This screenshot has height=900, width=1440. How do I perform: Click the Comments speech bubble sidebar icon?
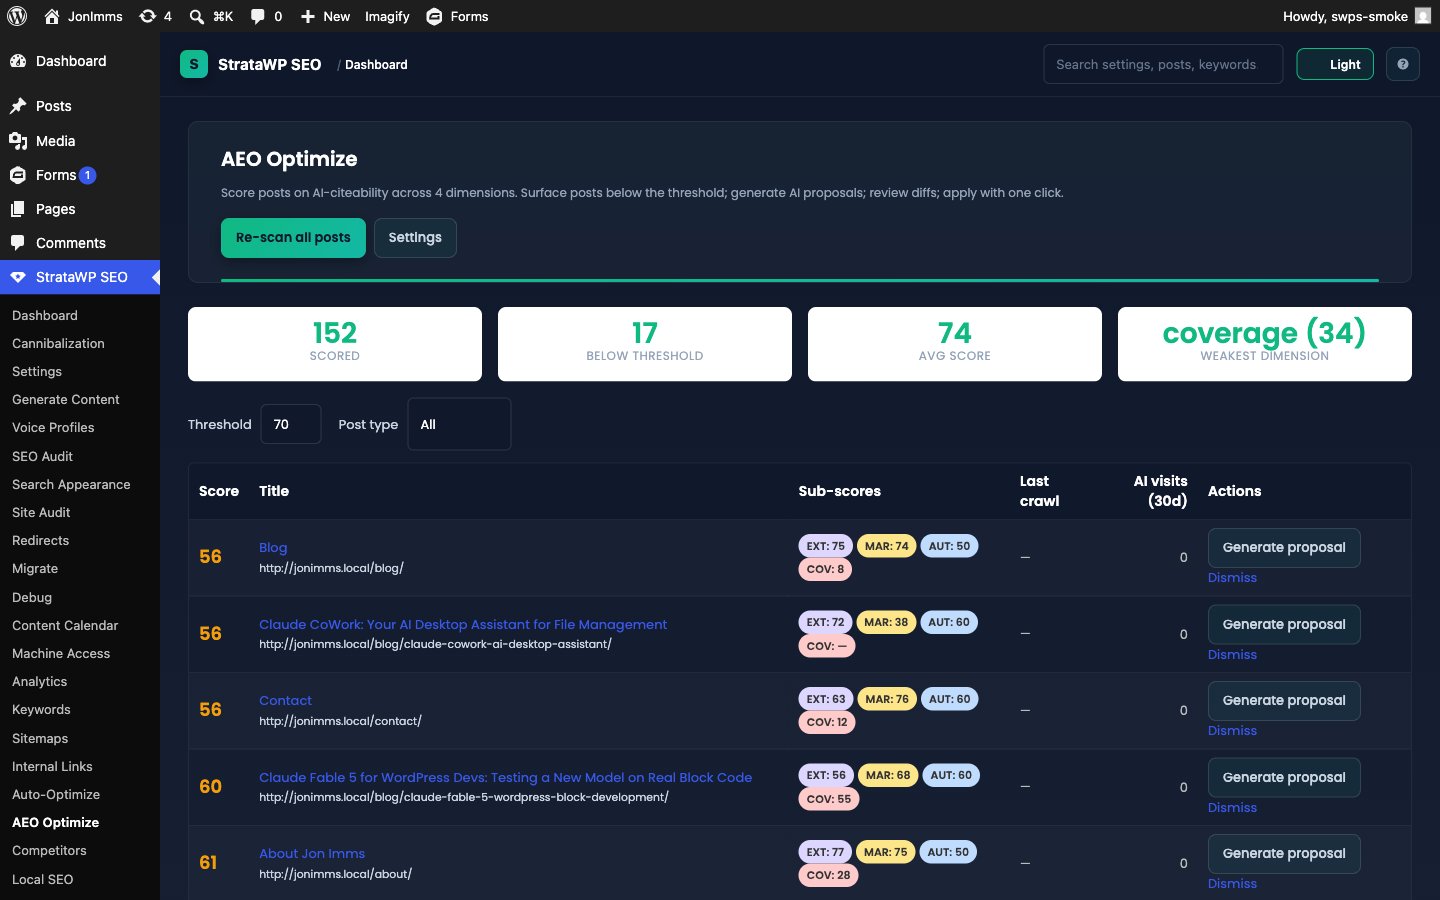(18, 243)
